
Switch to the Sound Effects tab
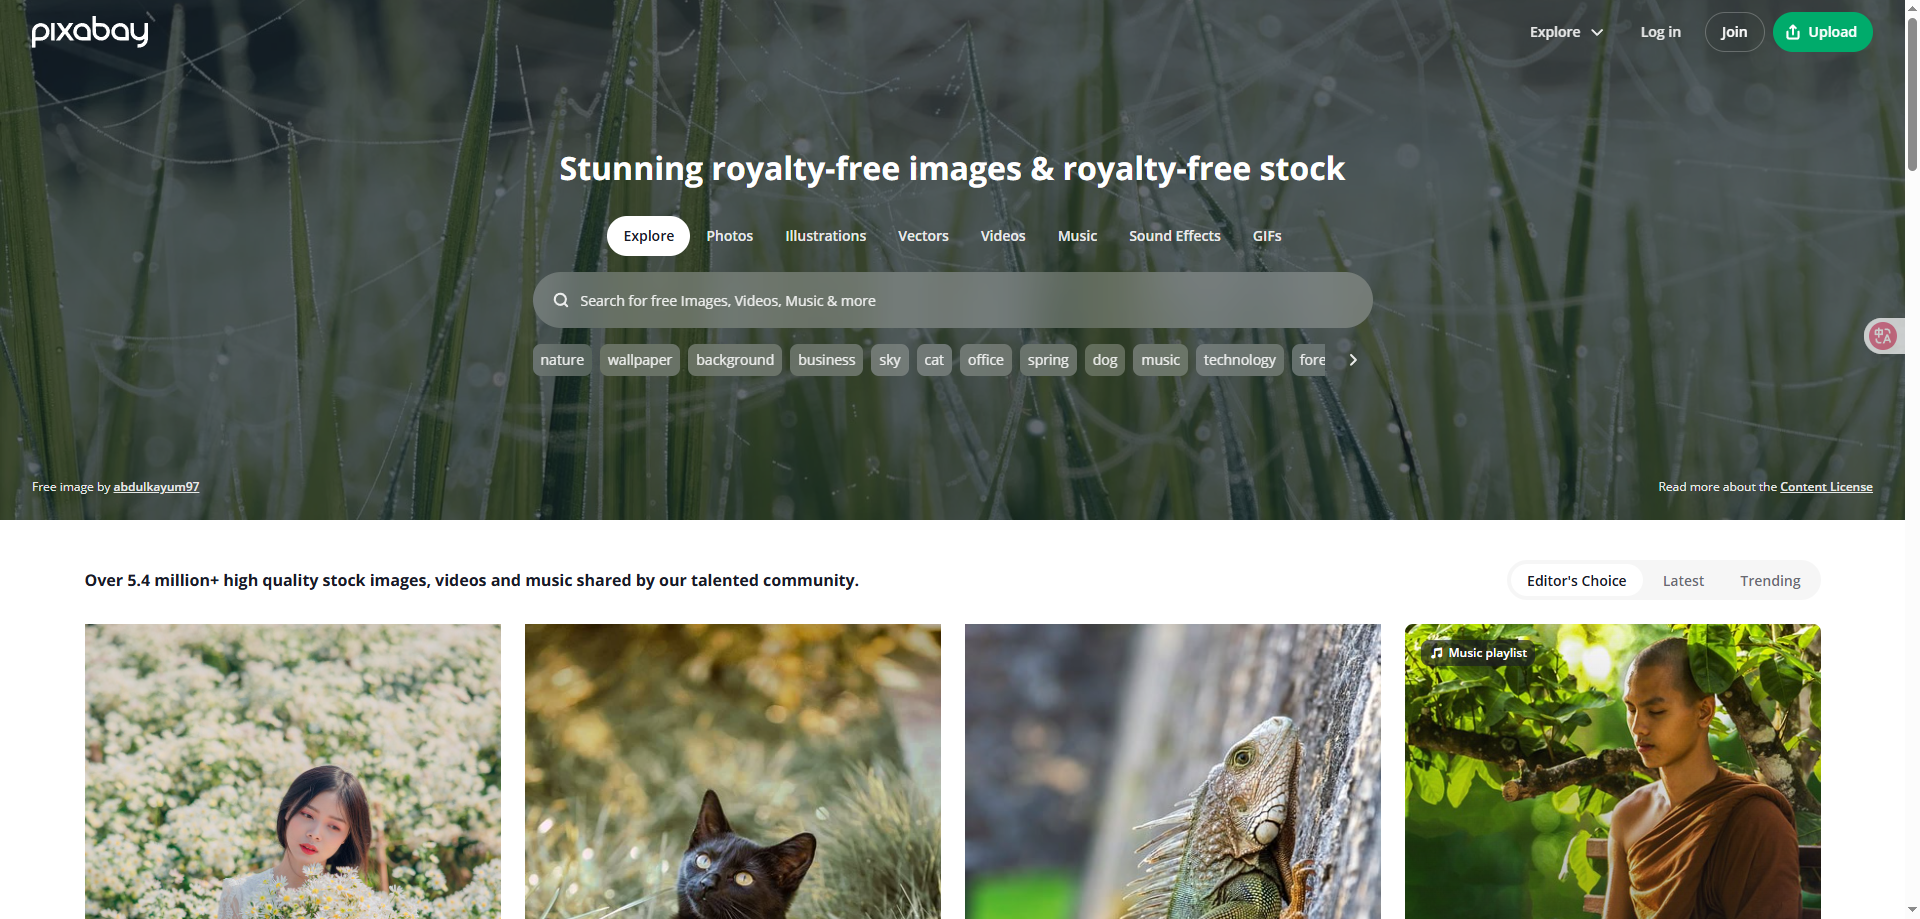[x=1175, y=236]
